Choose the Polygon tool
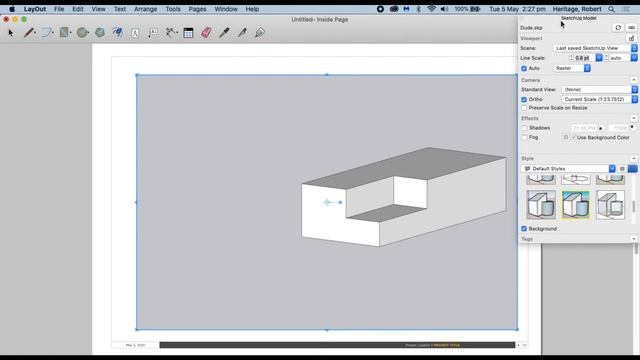640x360 pixels. (x=100, y=33)
